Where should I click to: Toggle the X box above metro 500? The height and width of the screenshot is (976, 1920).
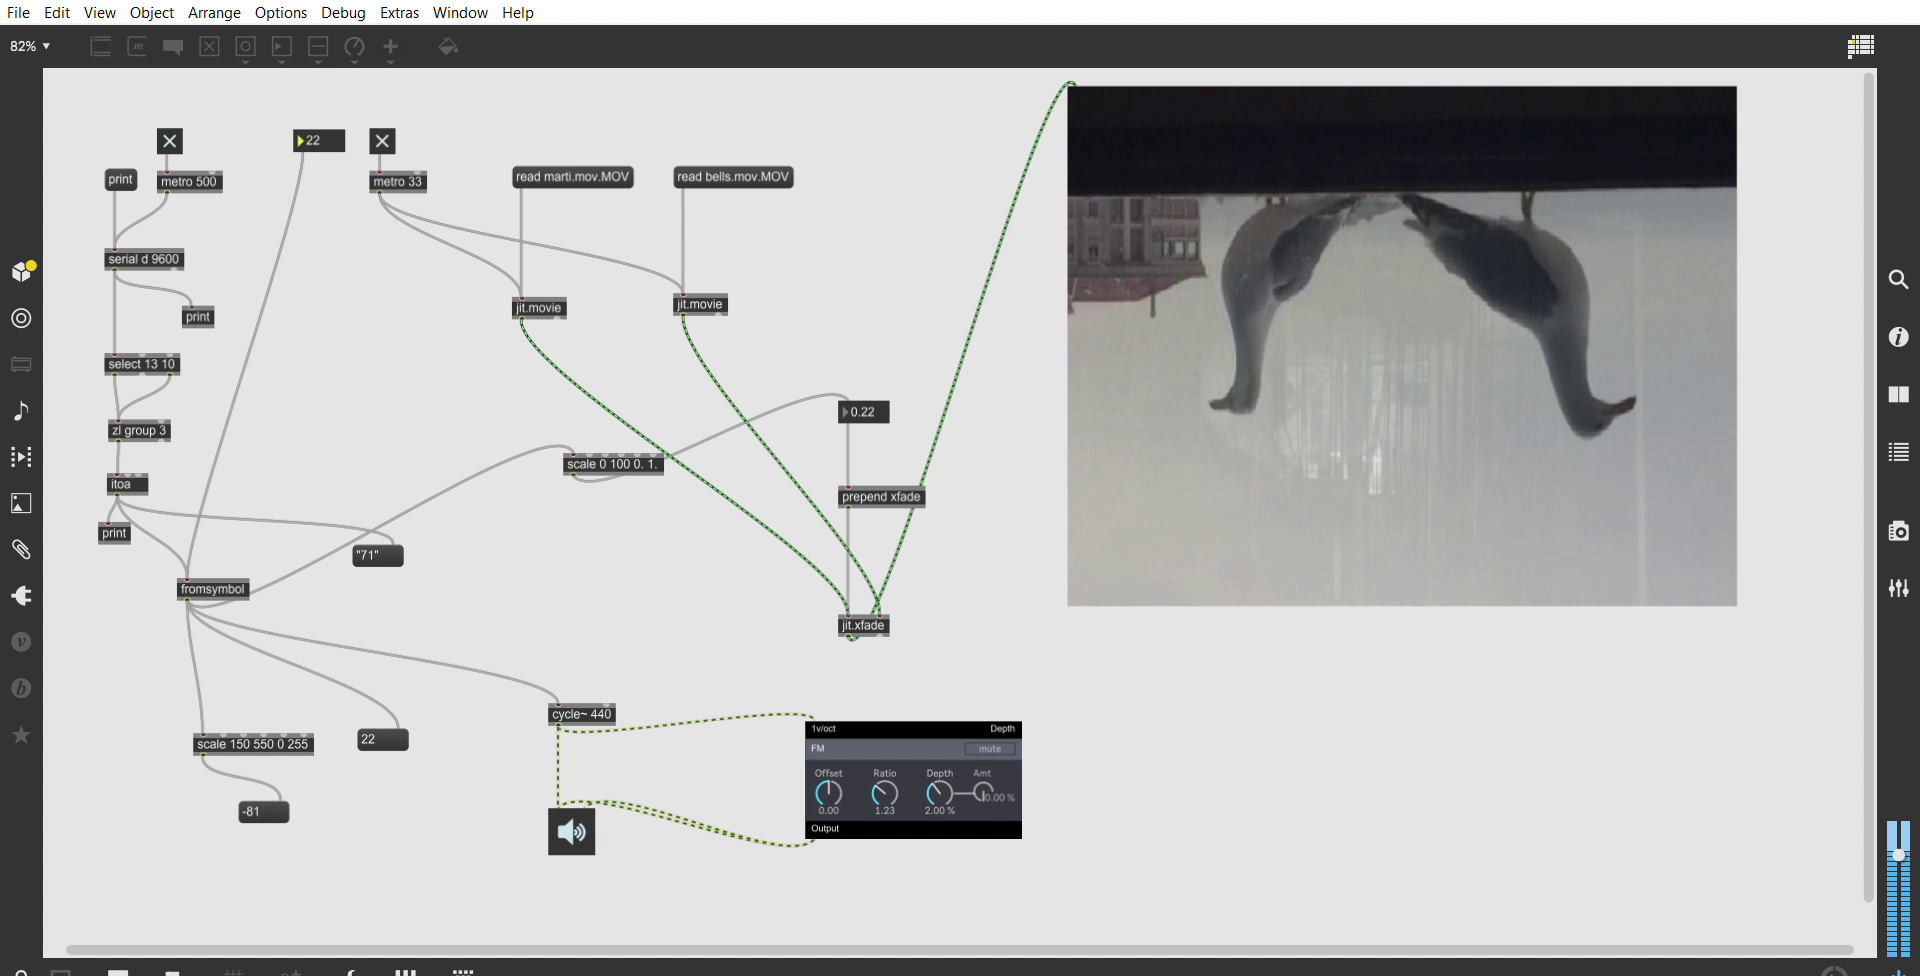pos(170,141)
